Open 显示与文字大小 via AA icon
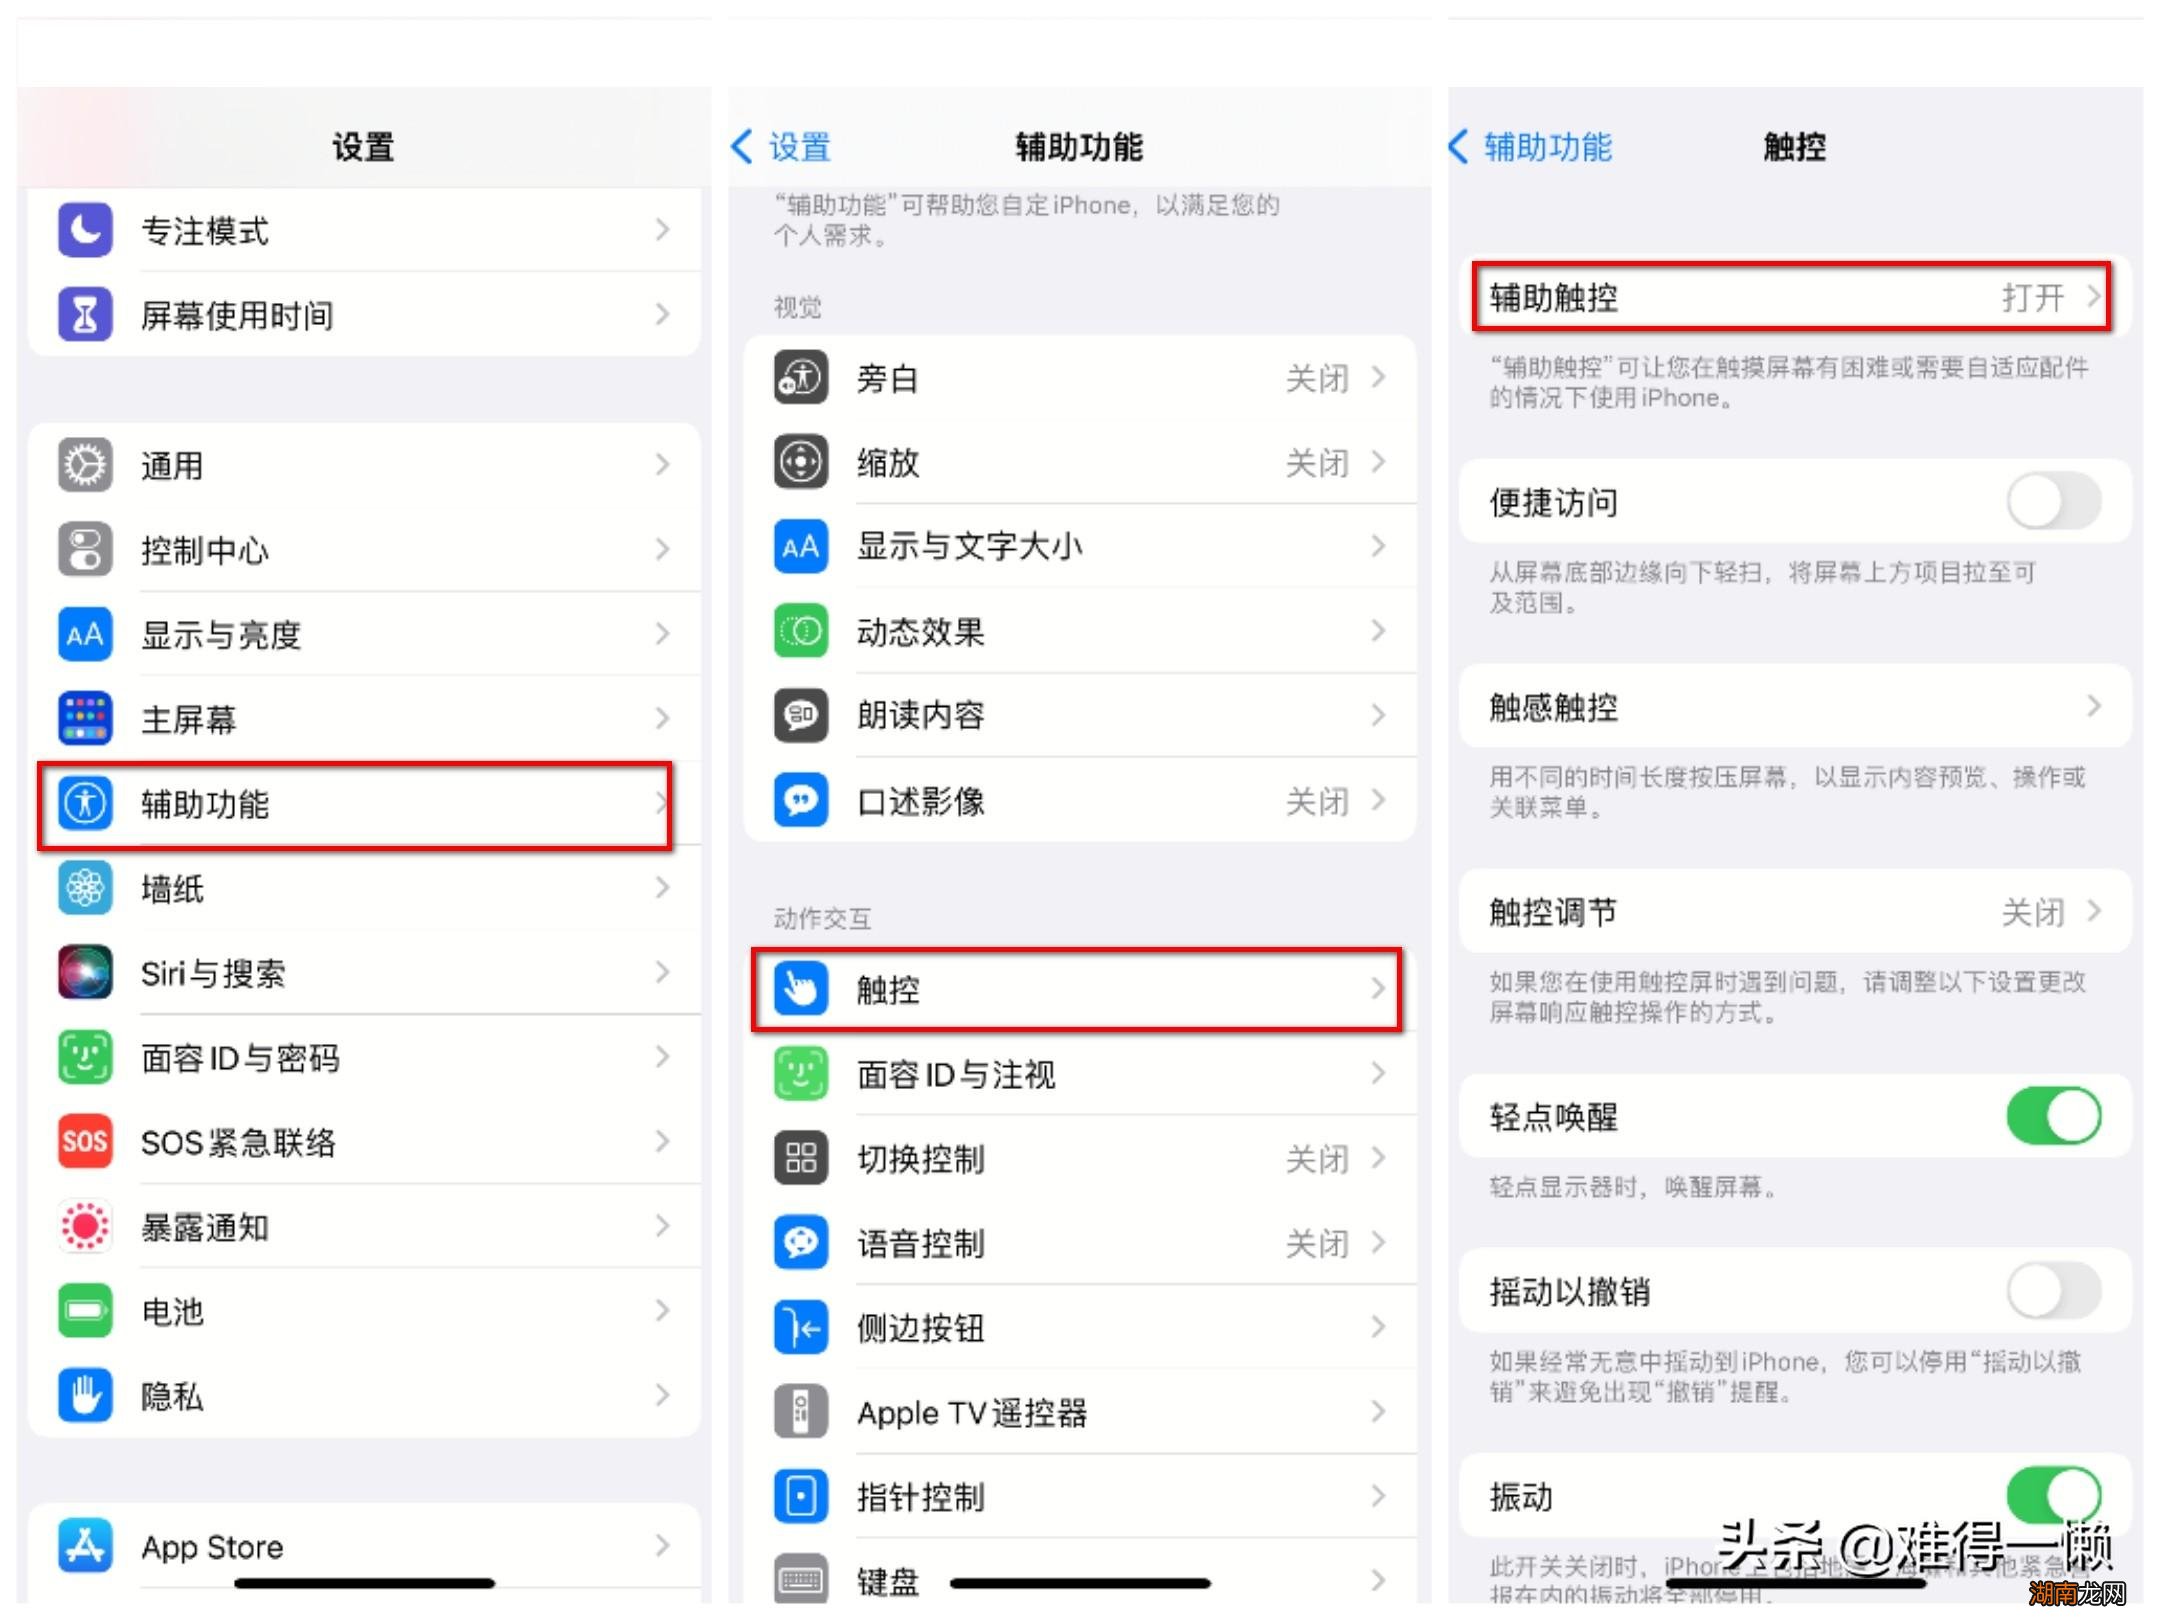Screen dimensions: 2160x1620 [800, 547]
